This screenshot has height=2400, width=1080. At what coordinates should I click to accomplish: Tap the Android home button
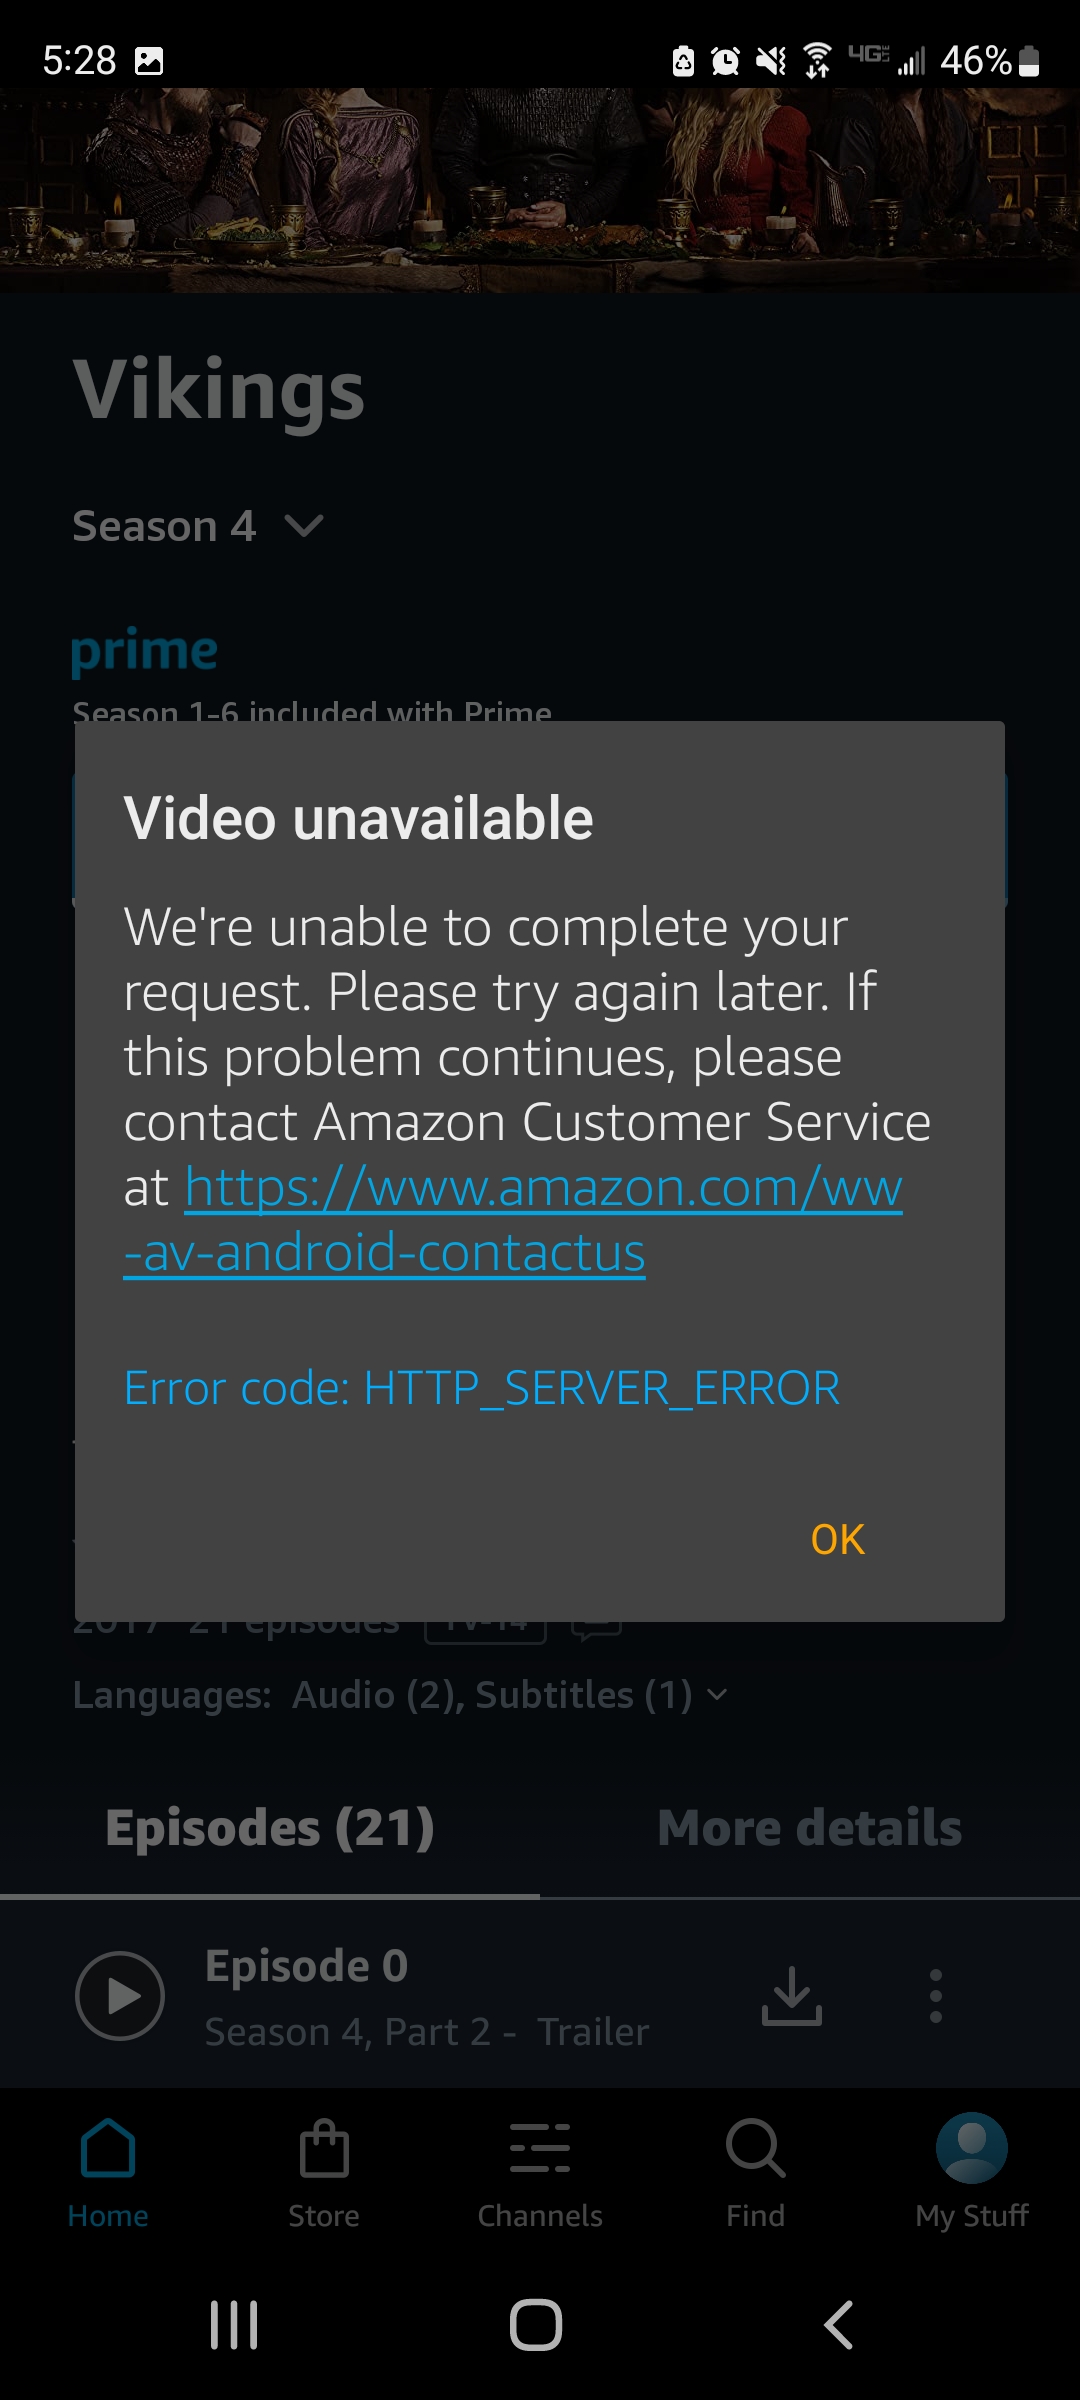tap(536, 2325)
